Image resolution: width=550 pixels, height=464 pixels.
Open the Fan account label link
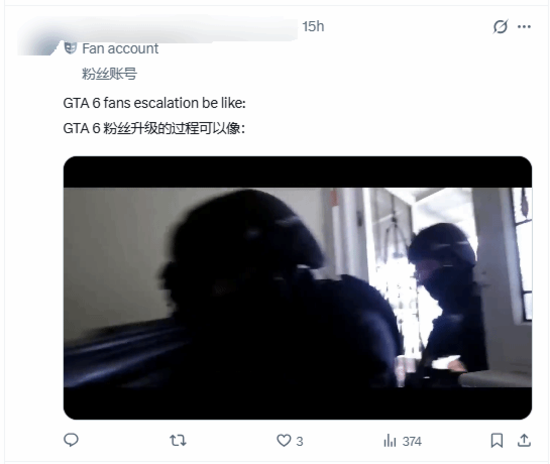[x=120, y=48]
